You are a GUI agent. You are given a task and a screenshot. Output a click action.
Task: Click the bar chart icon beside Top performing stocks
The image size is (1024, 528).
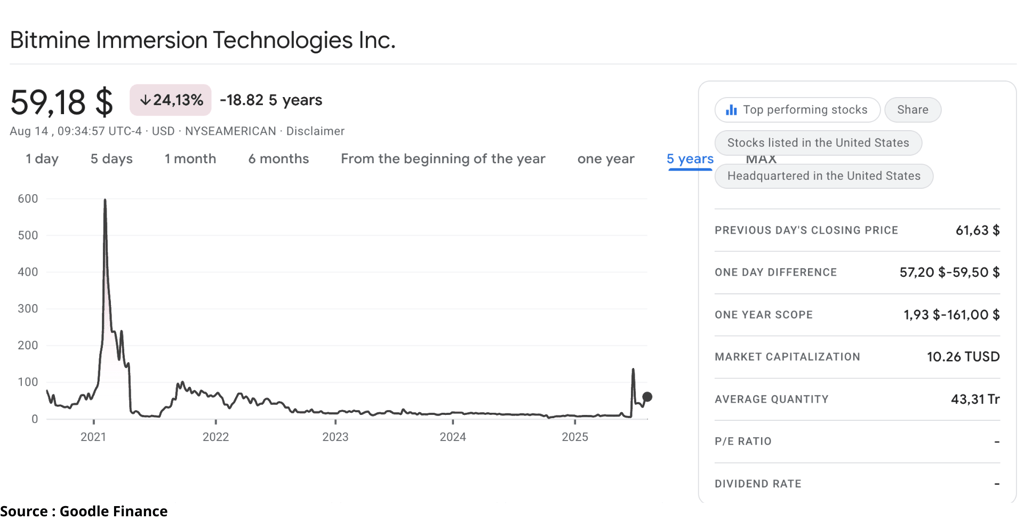pyautogui.click(x=731, y=110)
